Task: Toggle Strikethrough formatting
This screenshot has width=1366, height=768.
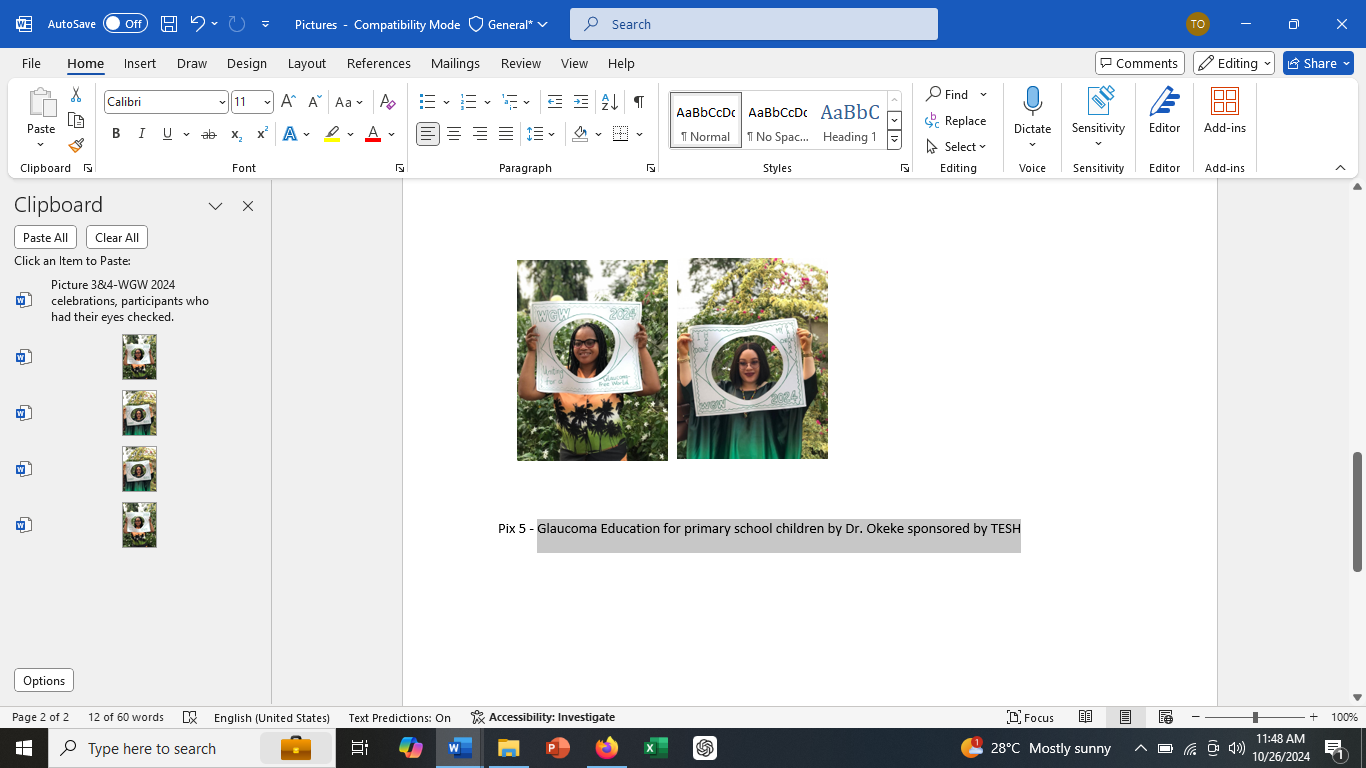Action: point(208,134)
